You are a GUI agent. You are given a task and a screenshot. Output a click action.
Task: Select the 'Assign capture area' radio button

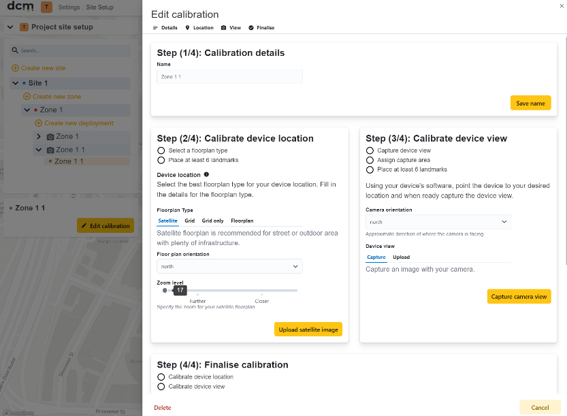pyautogui.click(x=370, y=160)
